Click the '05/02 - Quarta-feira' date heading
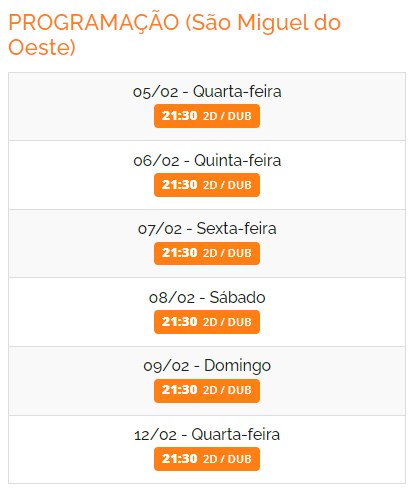 pyautogui.click(x=207, y=92)
